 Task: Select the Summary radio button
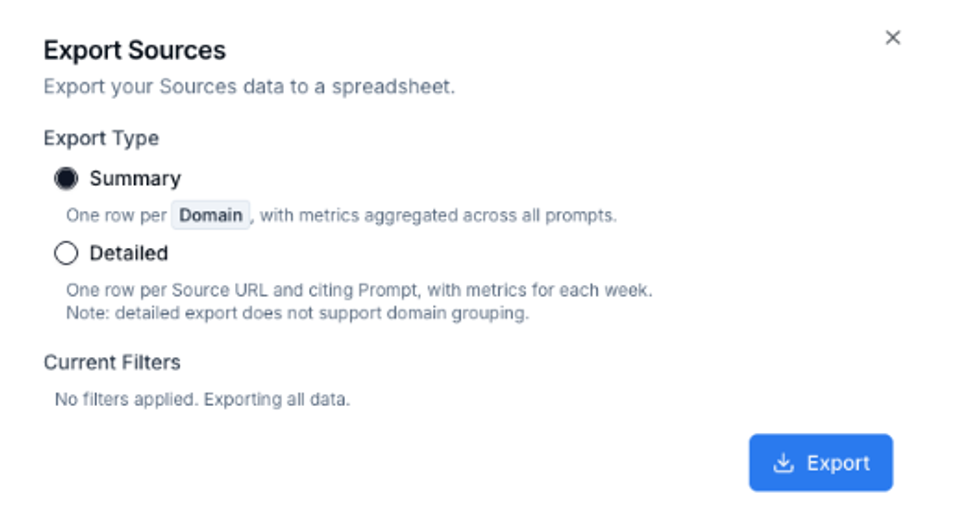pos(66,179)
